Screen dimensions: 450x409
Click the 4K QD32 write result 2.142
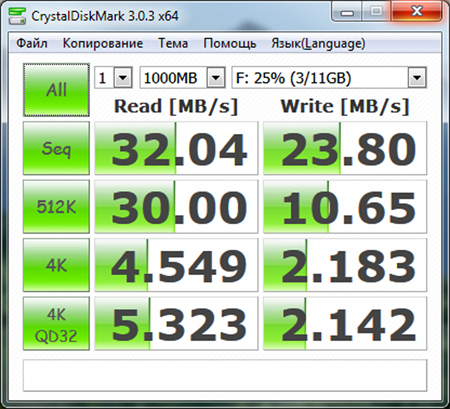click(345, 324)
